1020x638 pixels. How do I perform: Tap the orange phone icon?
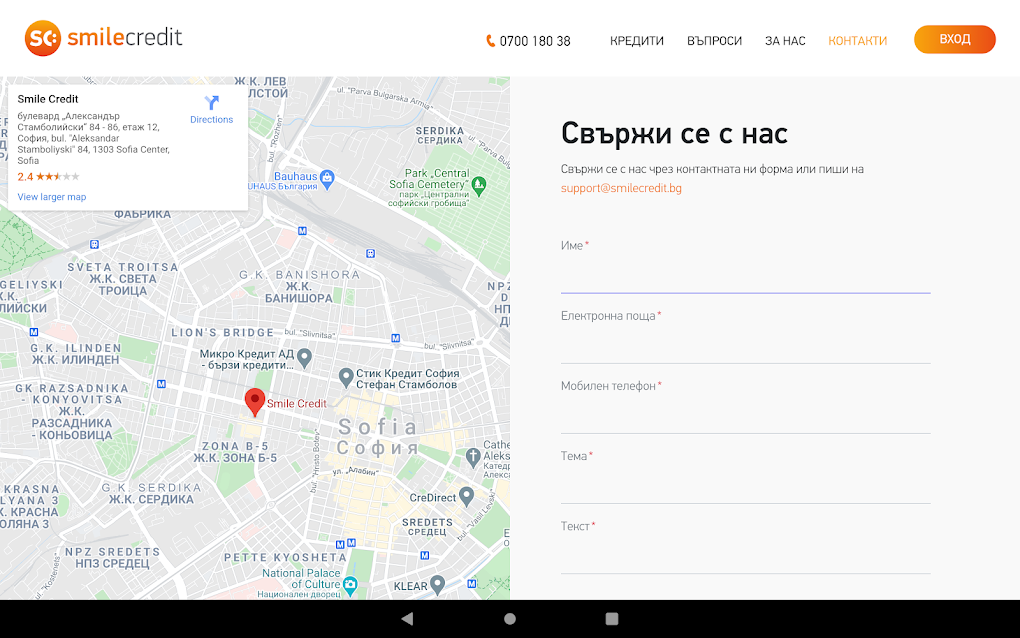point(490,41)
